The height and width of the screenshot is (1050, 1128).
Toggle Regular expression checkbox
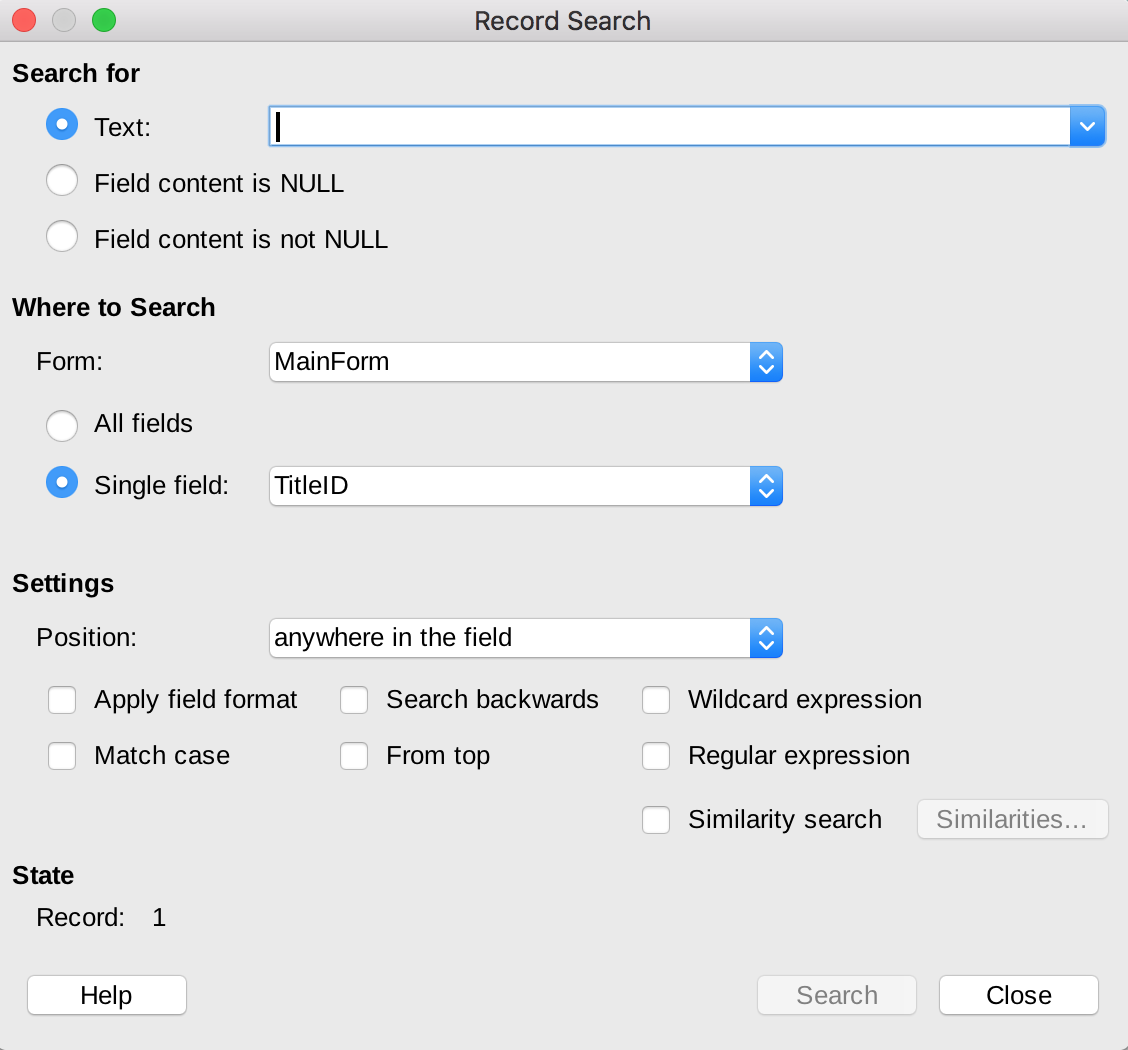pos(656,756)
